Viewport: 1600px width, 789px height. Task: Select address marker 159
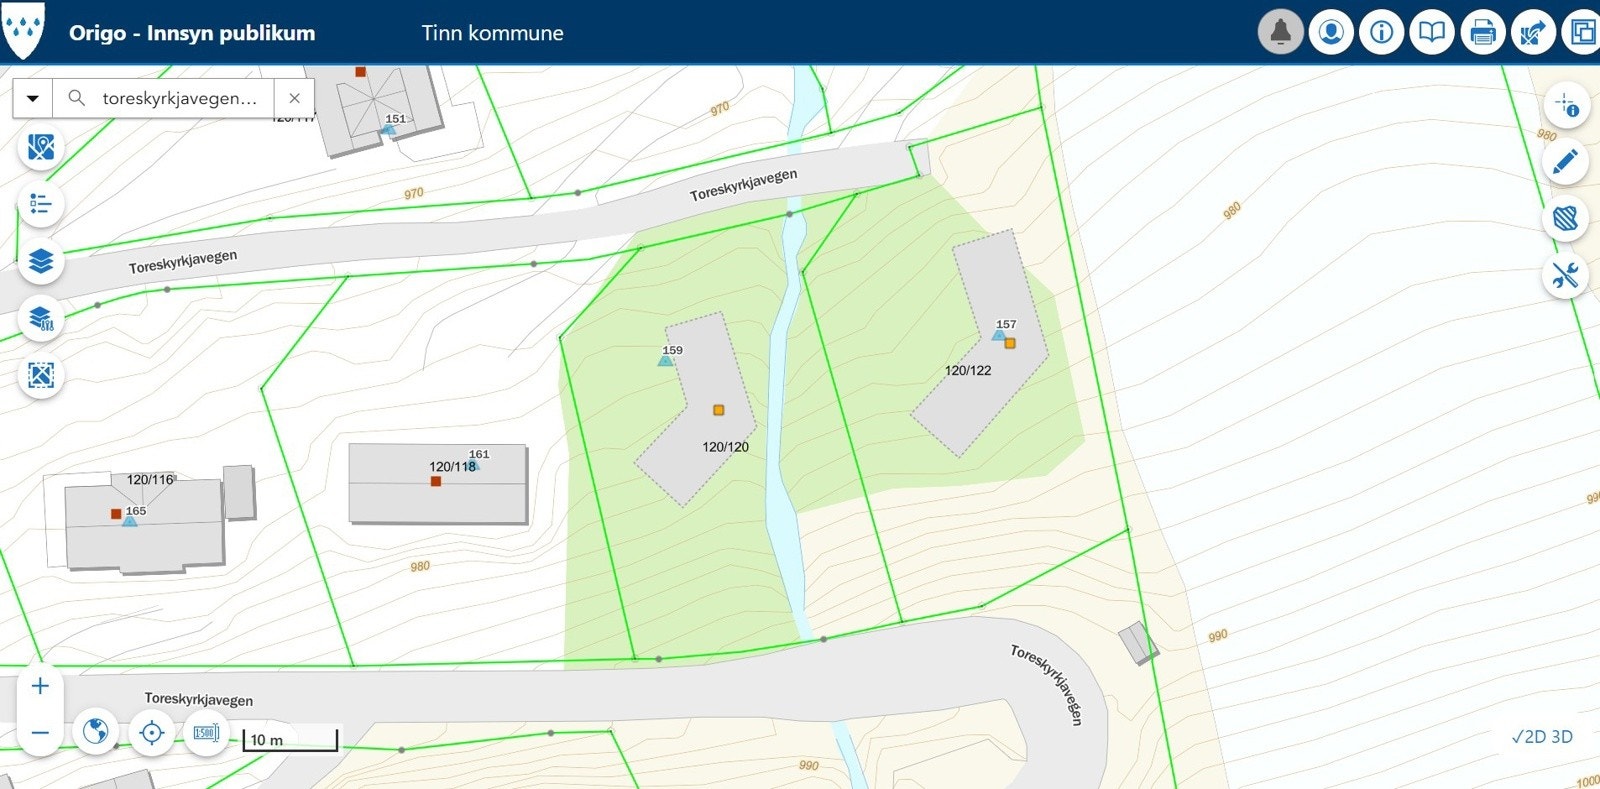point(666,360)
